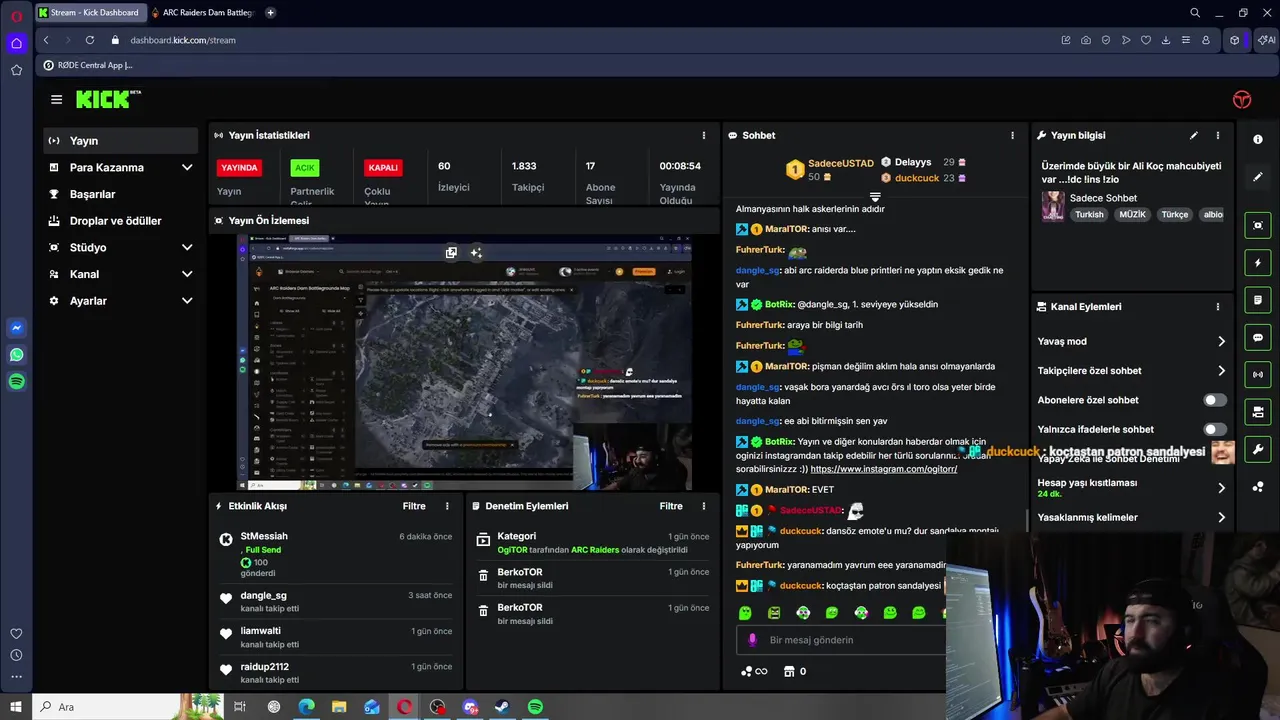Click the stream preview thumbnail
The width and height of the screenshot is (1280, 720).
click(x=464, y=362)
